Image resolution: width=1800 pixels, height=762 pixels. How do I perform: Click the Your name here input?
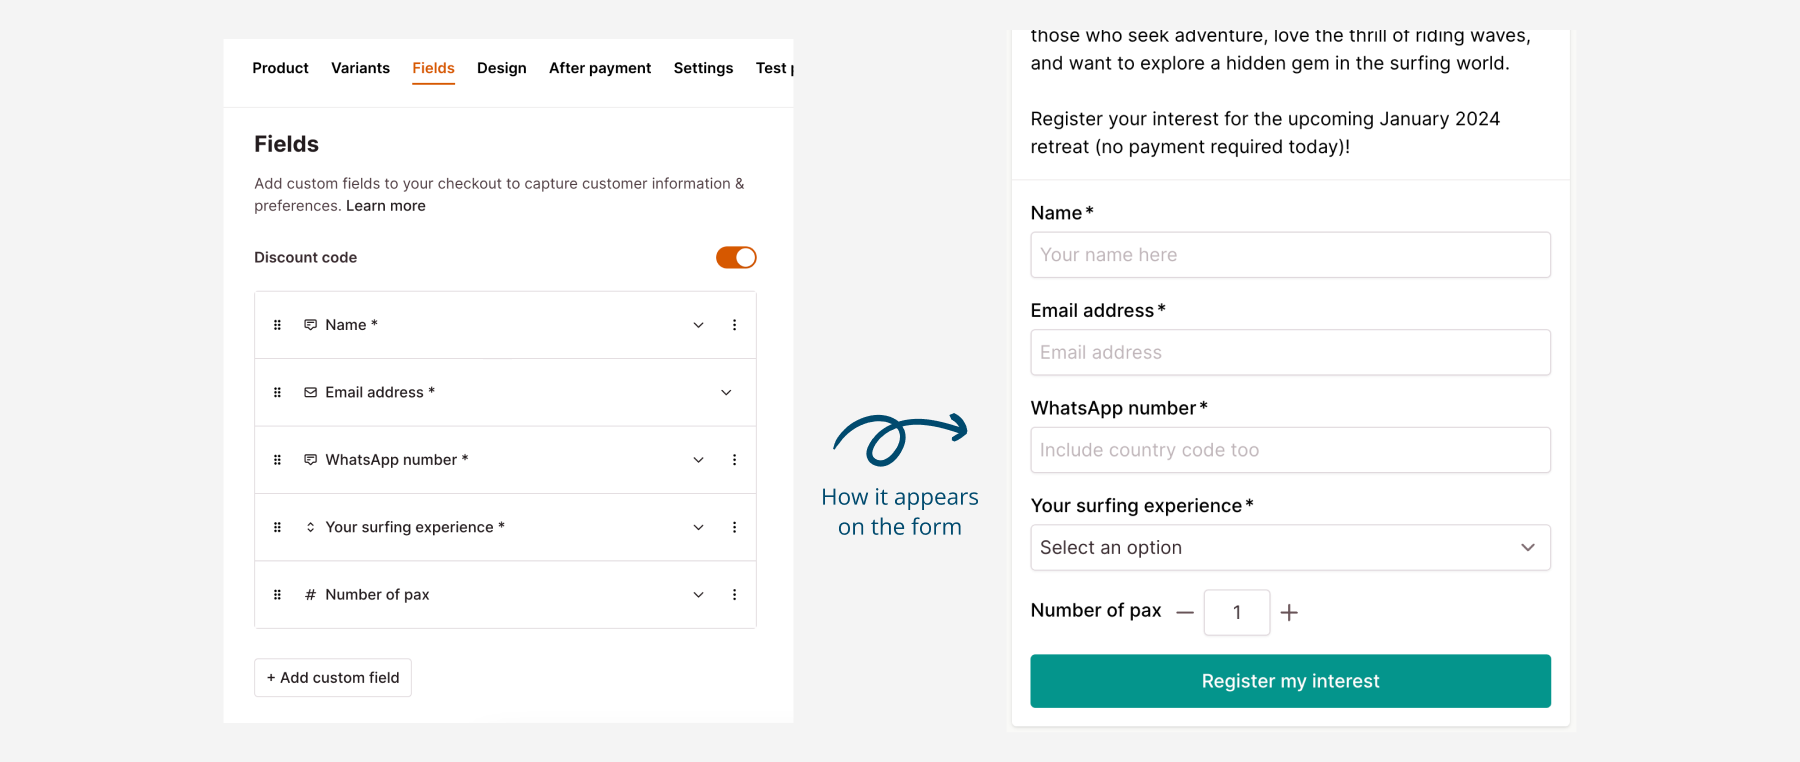pos(1290,255)
